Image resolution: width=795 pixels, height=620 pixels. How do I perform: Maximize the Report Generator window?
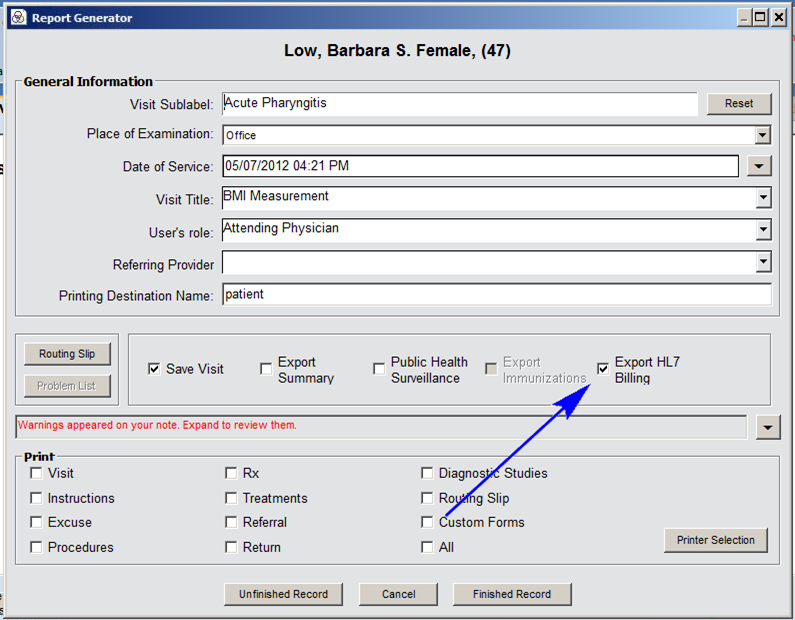coord(760,18)
